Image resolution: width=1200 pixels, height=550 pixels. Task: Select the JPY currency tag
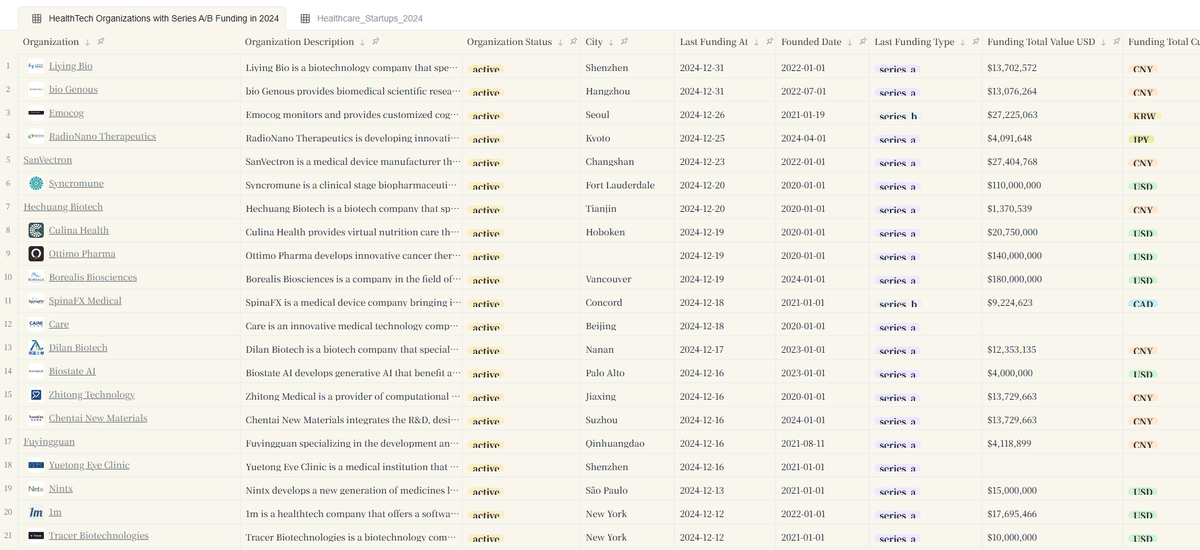tap(1141, 139)
